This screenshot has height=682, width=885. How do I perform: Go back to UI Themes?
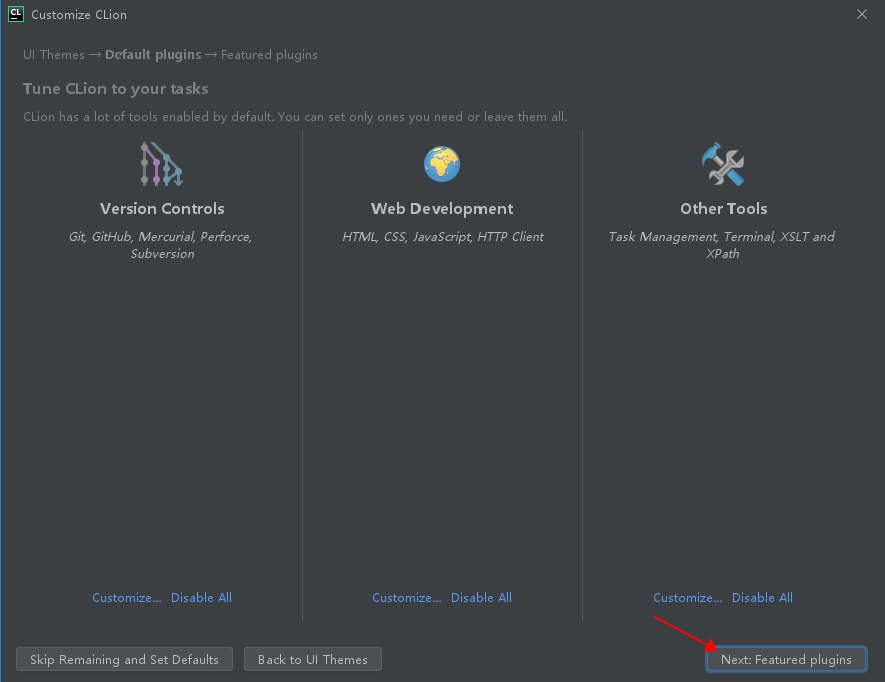313,659
